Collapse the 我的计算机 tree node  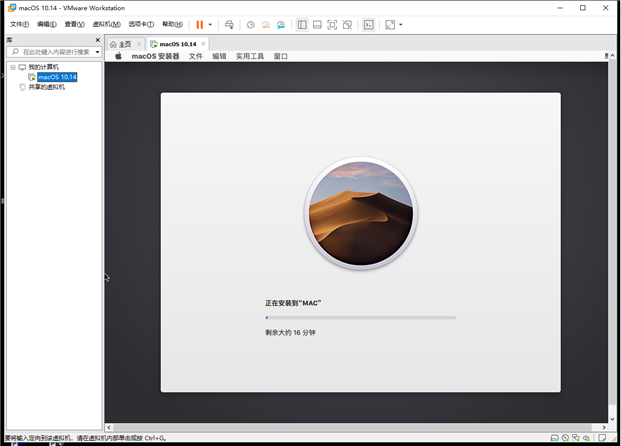point(13,67)
